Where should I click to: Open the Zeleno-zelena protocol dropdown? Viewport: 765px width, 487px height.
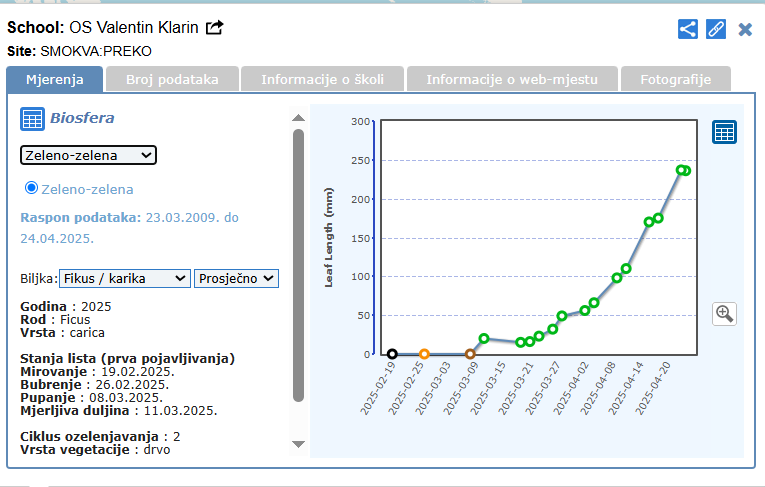(x=88, y=155)
